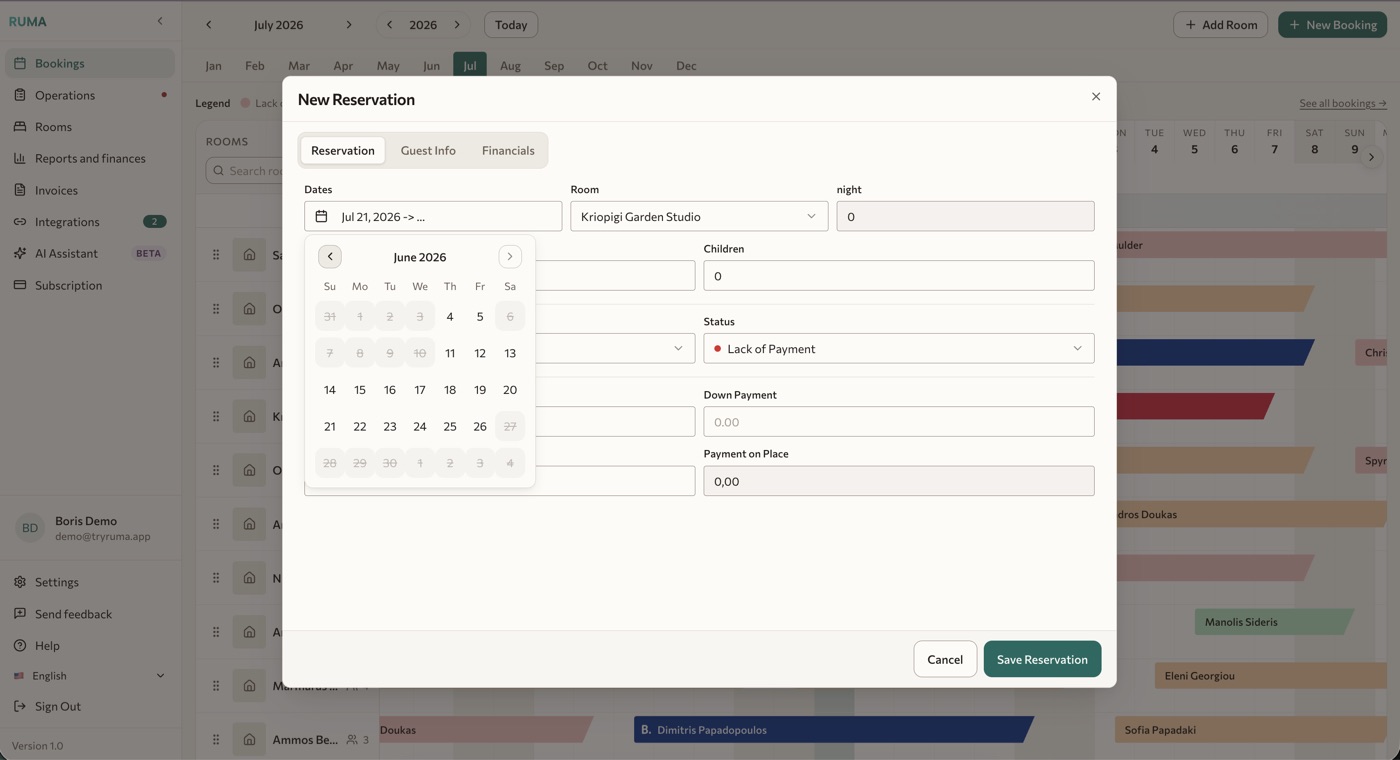The image size is (1400, 760).
Task: Go to the month before July 2026
Action: (209, 25)
